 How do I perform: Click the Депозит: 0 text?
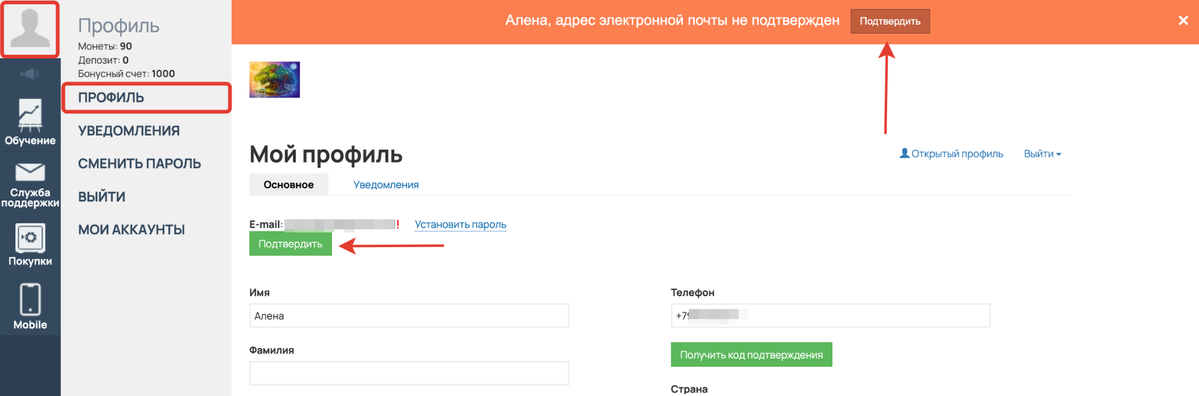(x=103, y=60)
